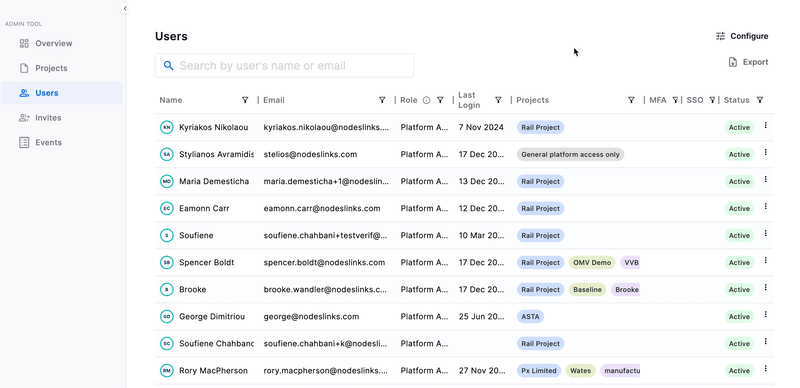Screen dimensions: 800x388
Task: Click the OMV Demo tag on Spencer Boldt
Action: pyautogui.click(x=592, y=262)
